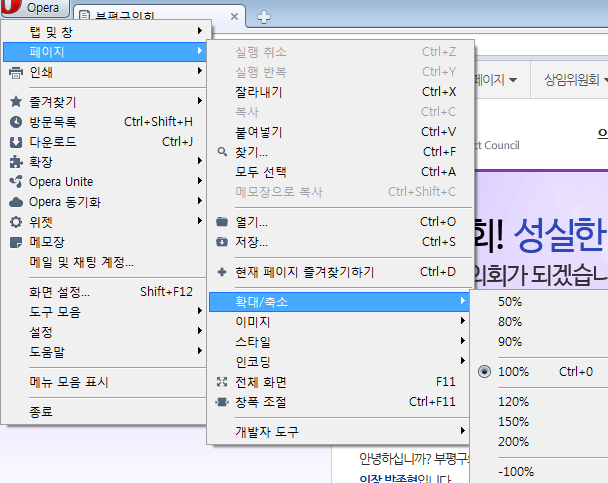
Task: Click the clock icon for 방문목록
Action: [x=16, y=122]
